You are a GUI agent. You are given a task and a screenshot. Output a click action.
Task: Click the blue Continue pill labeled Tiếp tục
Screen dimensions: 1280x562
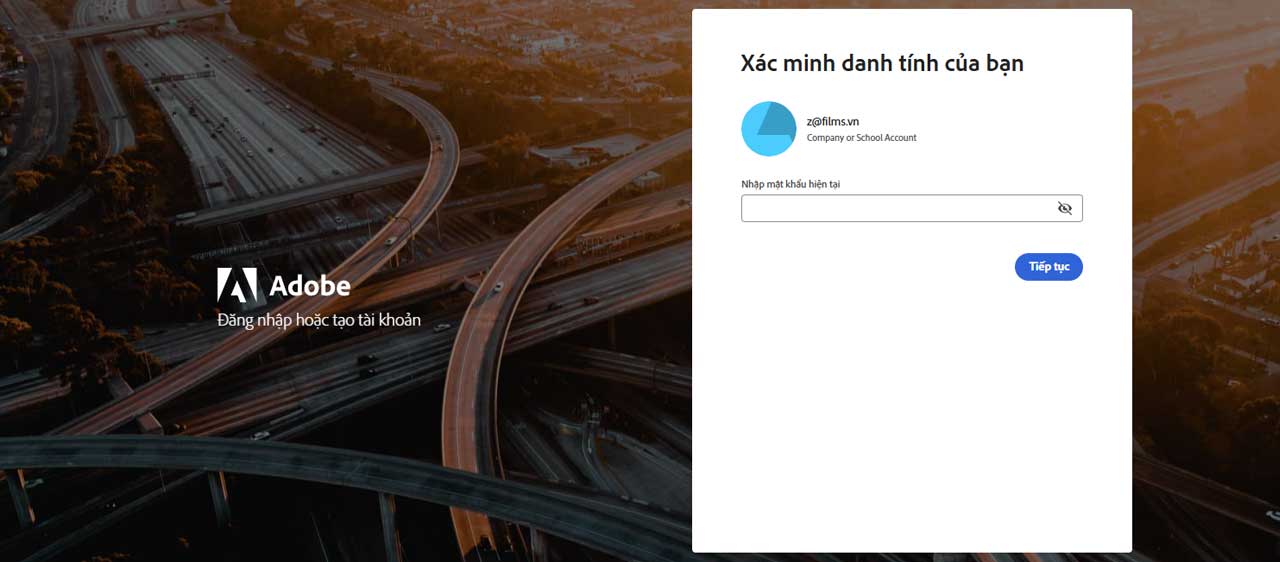pyautogui.click(x=1048, y=267)
